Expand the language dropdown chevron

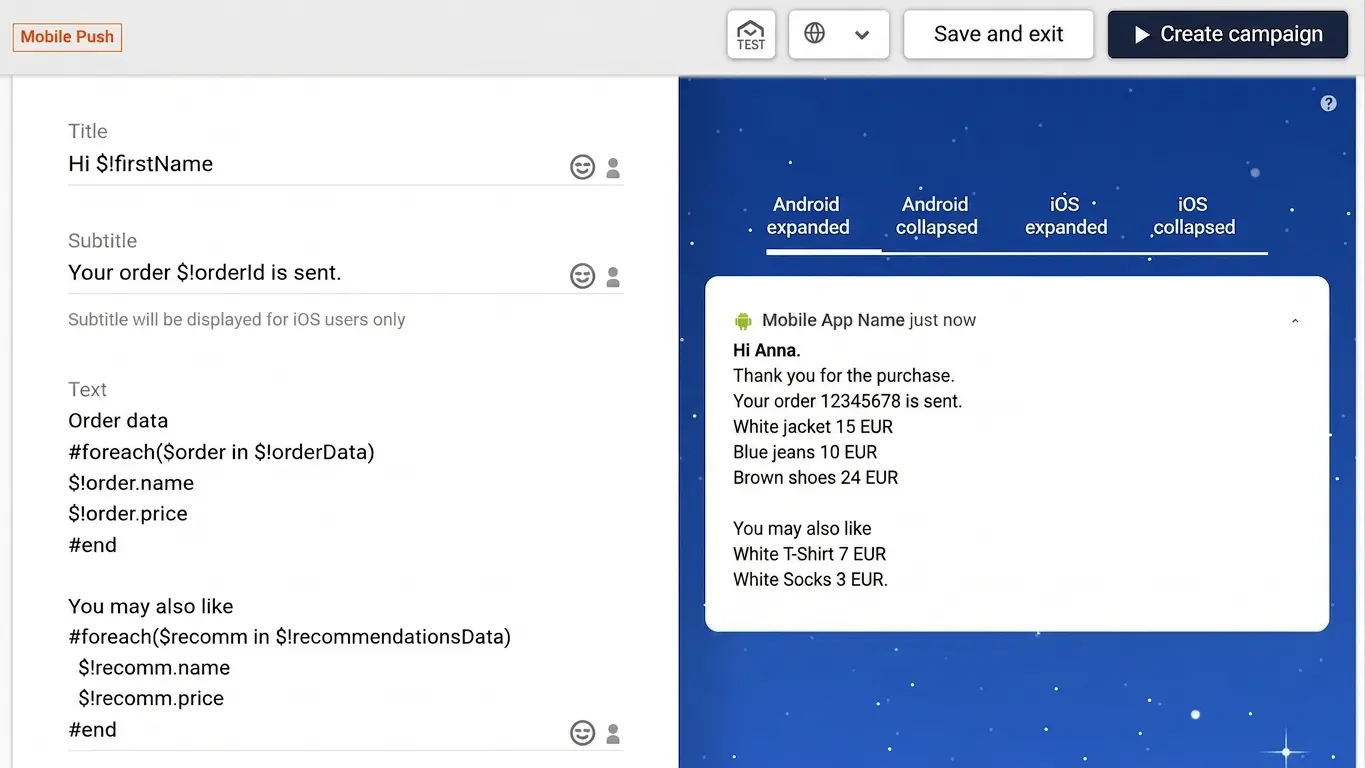pyautogui.click(x=862, y=35)
